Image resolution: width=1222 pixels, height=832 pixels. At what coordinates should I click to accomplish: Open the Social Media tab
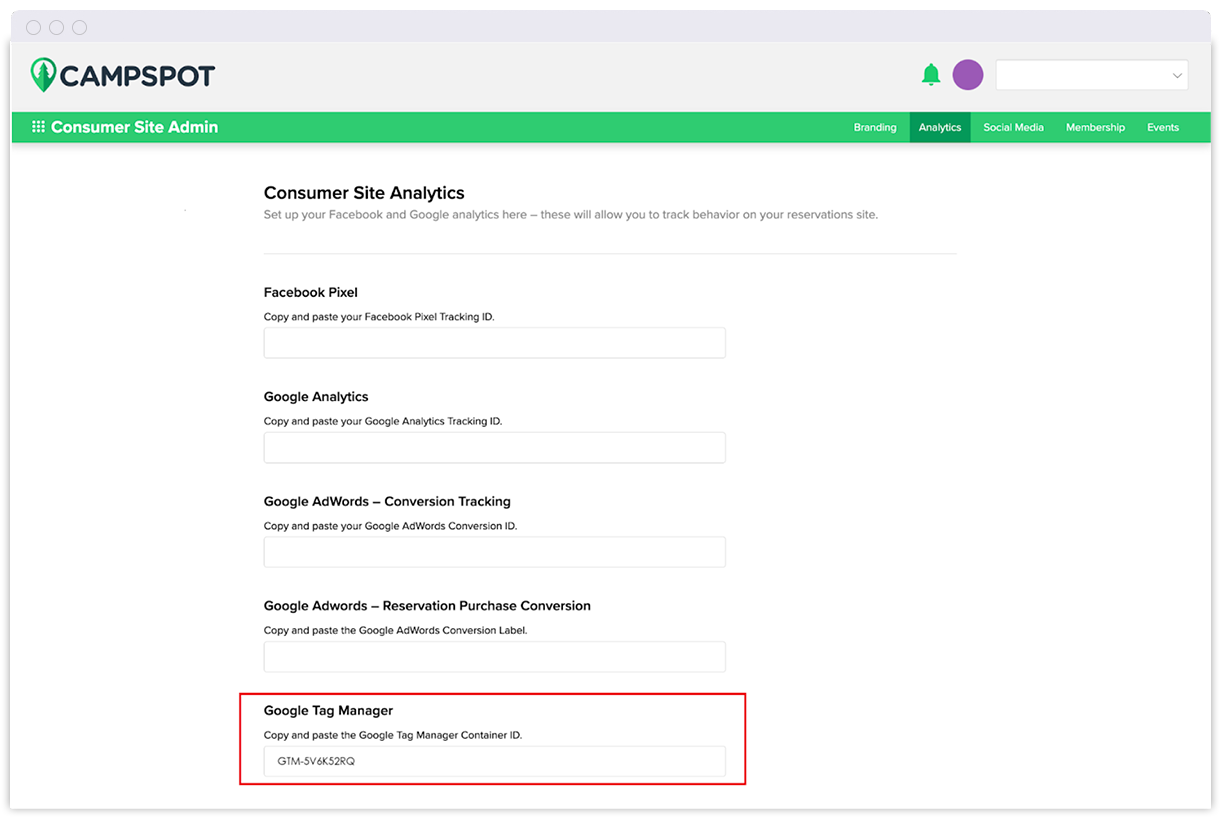point(1013,127)
